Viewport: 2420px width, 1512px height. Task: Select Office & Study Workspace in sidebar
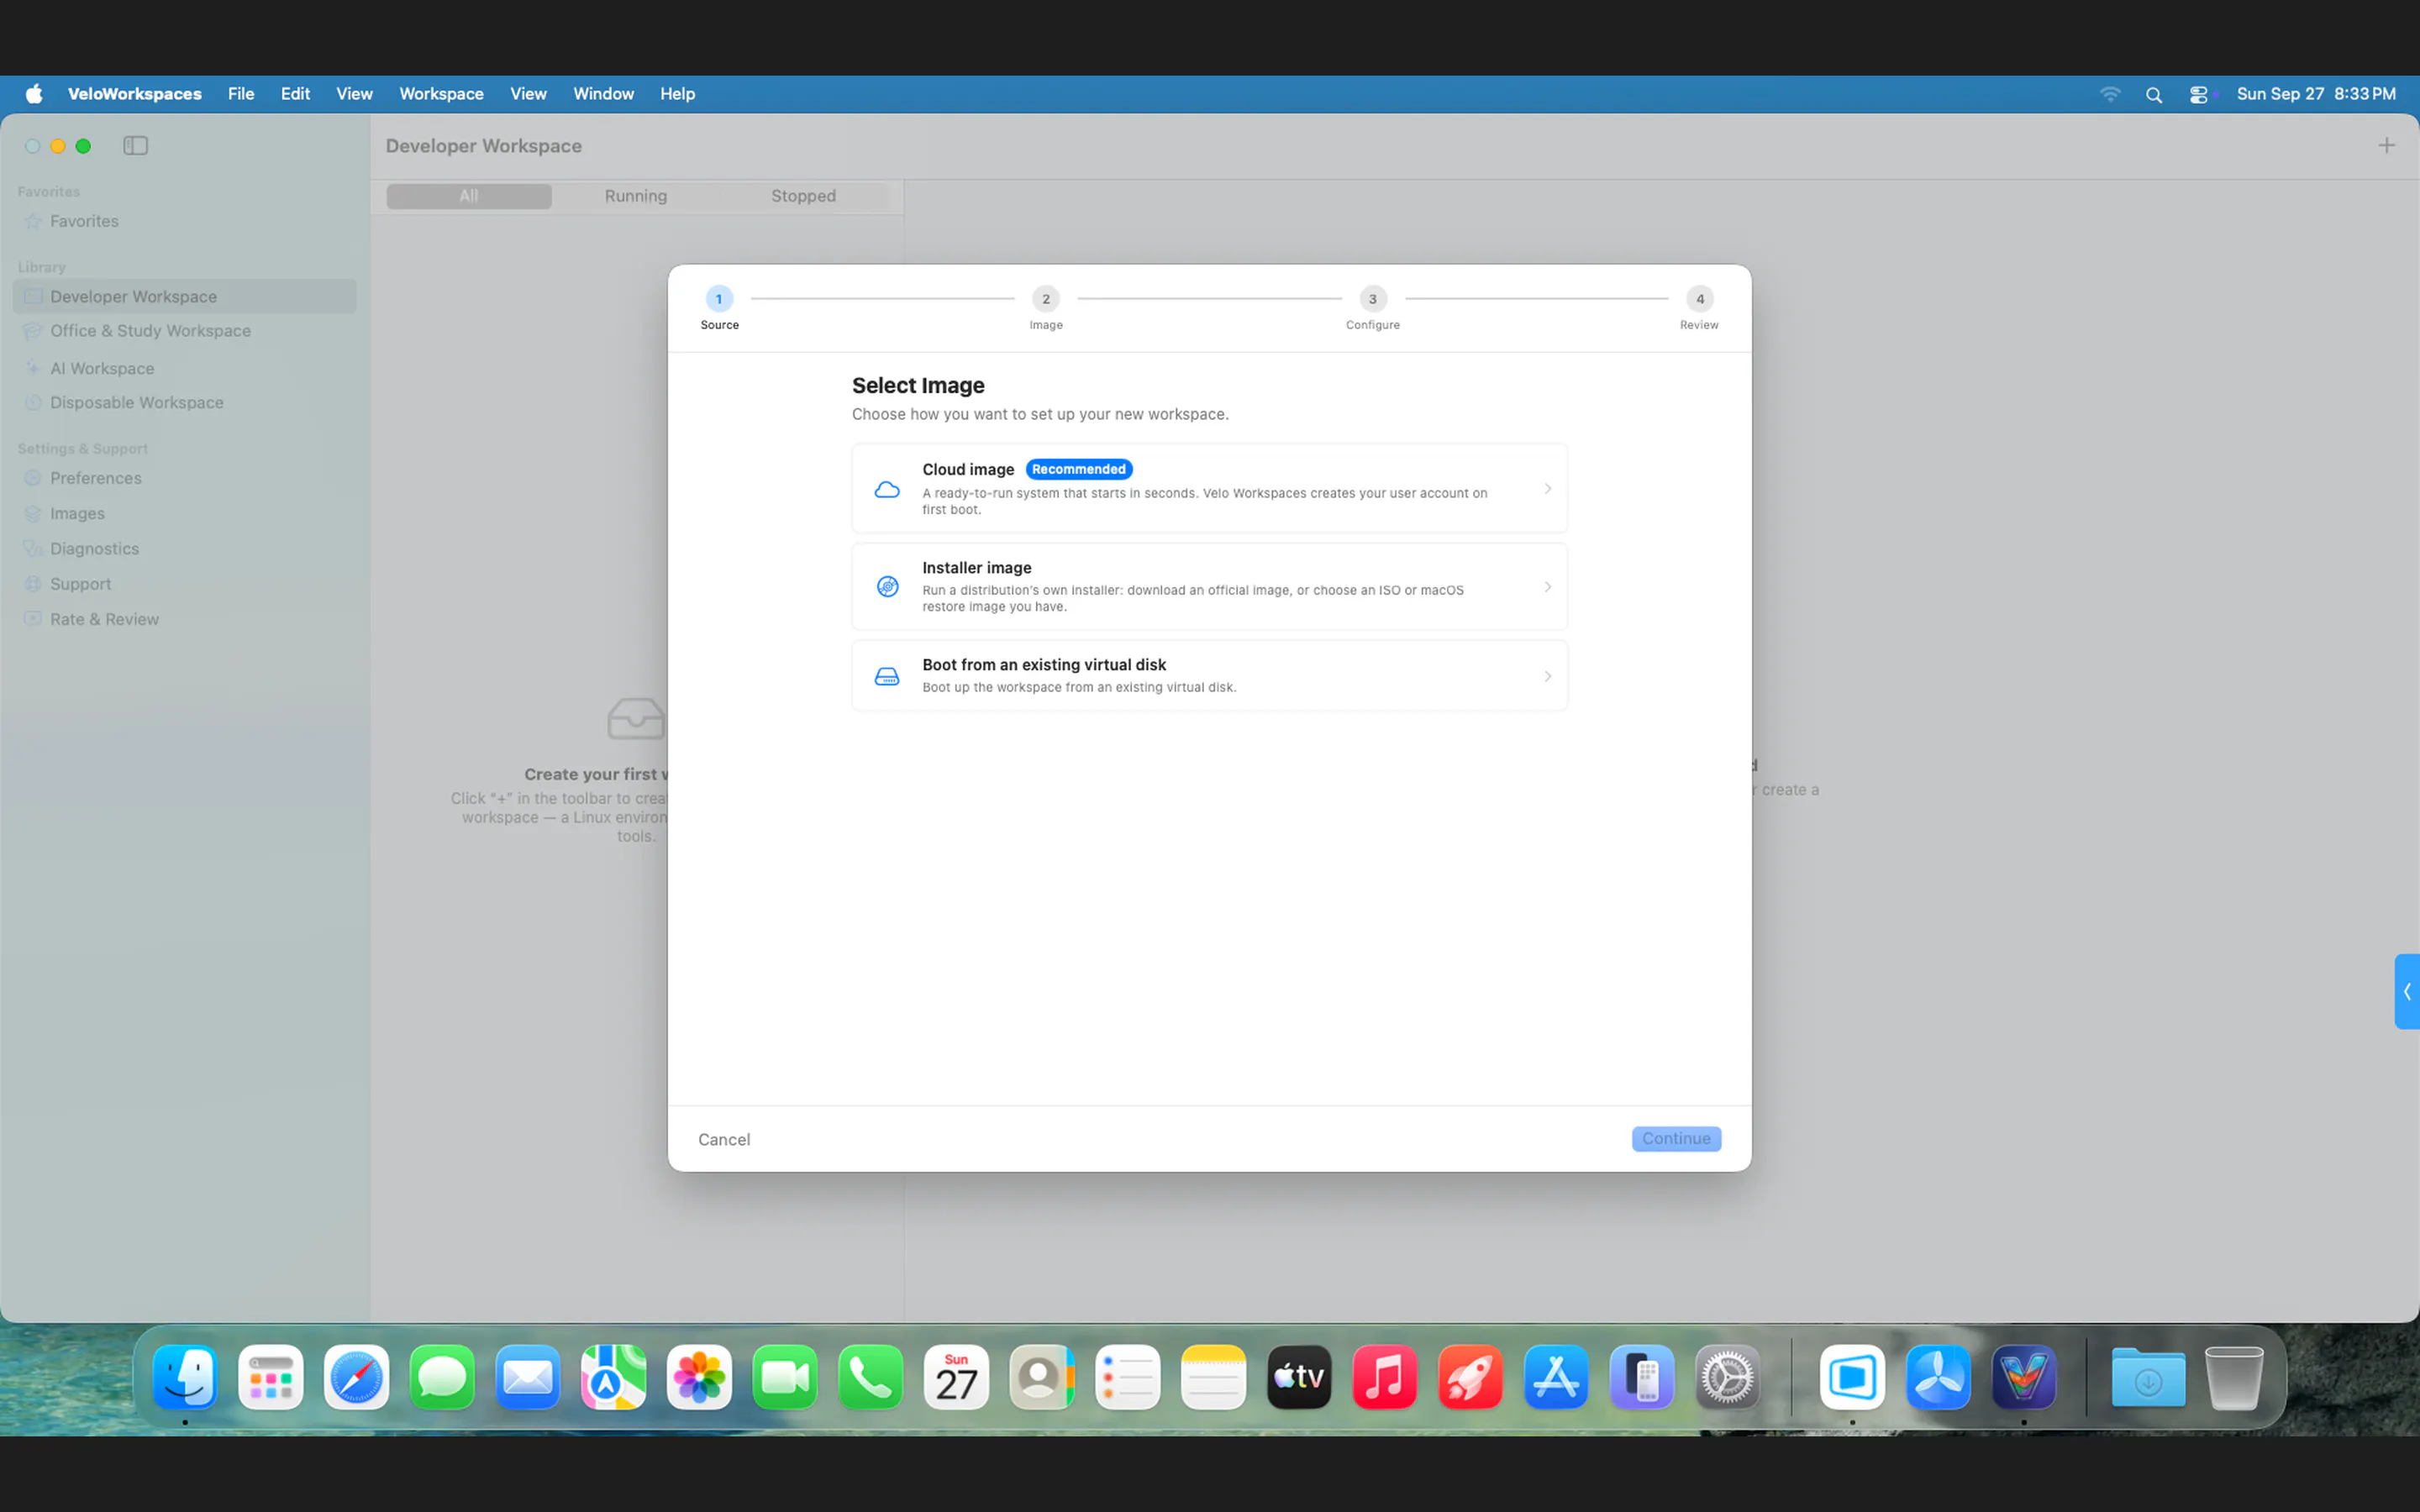click(x=185, y=331)
